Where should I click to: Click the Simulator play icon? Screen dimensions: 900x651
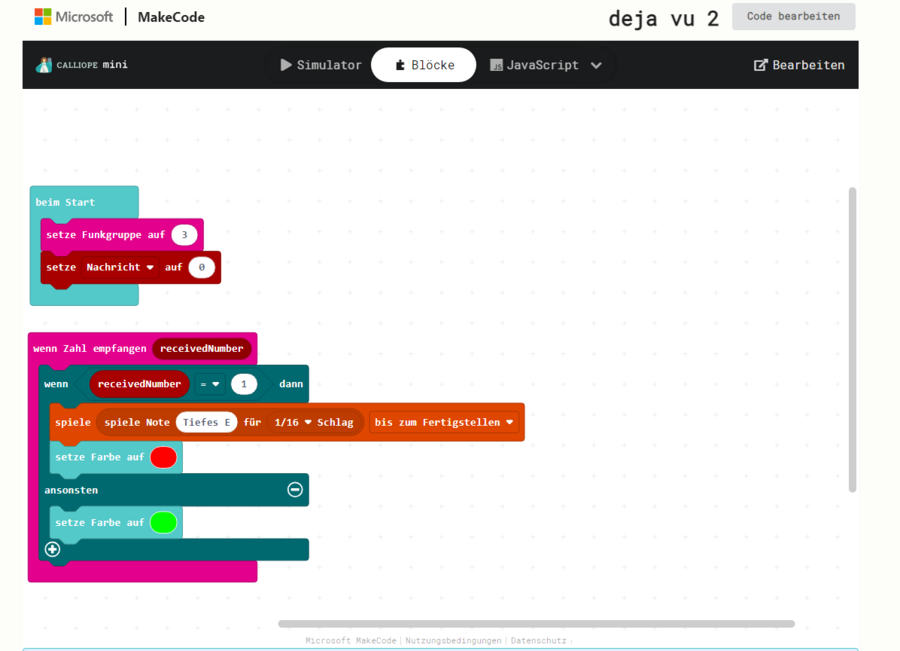pos(285,65)
